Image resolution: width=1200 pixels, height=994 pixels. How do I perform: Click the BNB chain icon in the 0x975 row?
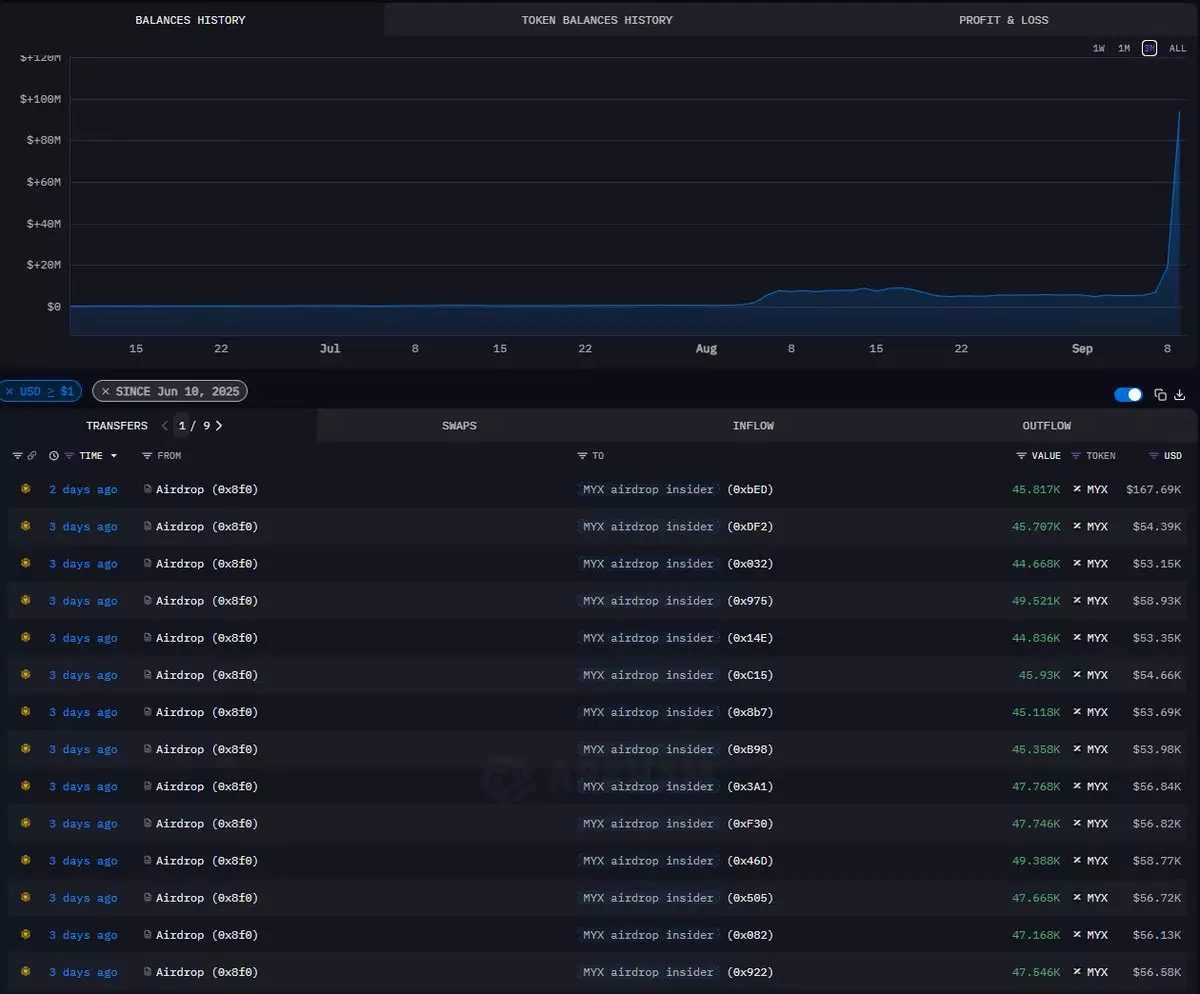[25, 601]
